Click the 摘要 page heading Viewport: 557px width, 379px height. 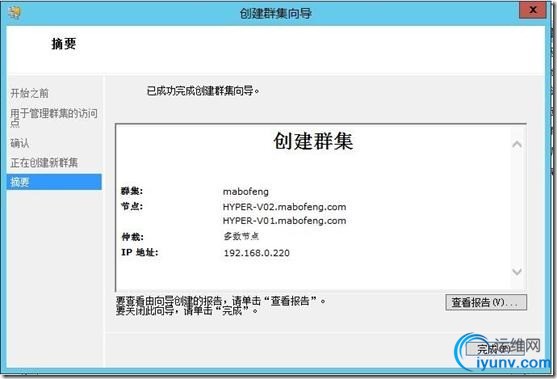coord(64,44)
